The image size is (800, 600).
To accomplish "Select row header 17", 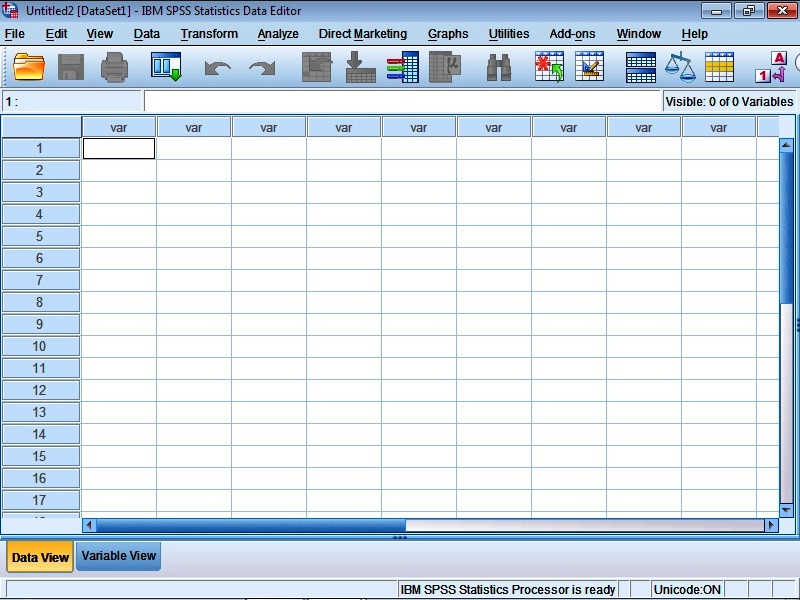I will click(41, 499).
